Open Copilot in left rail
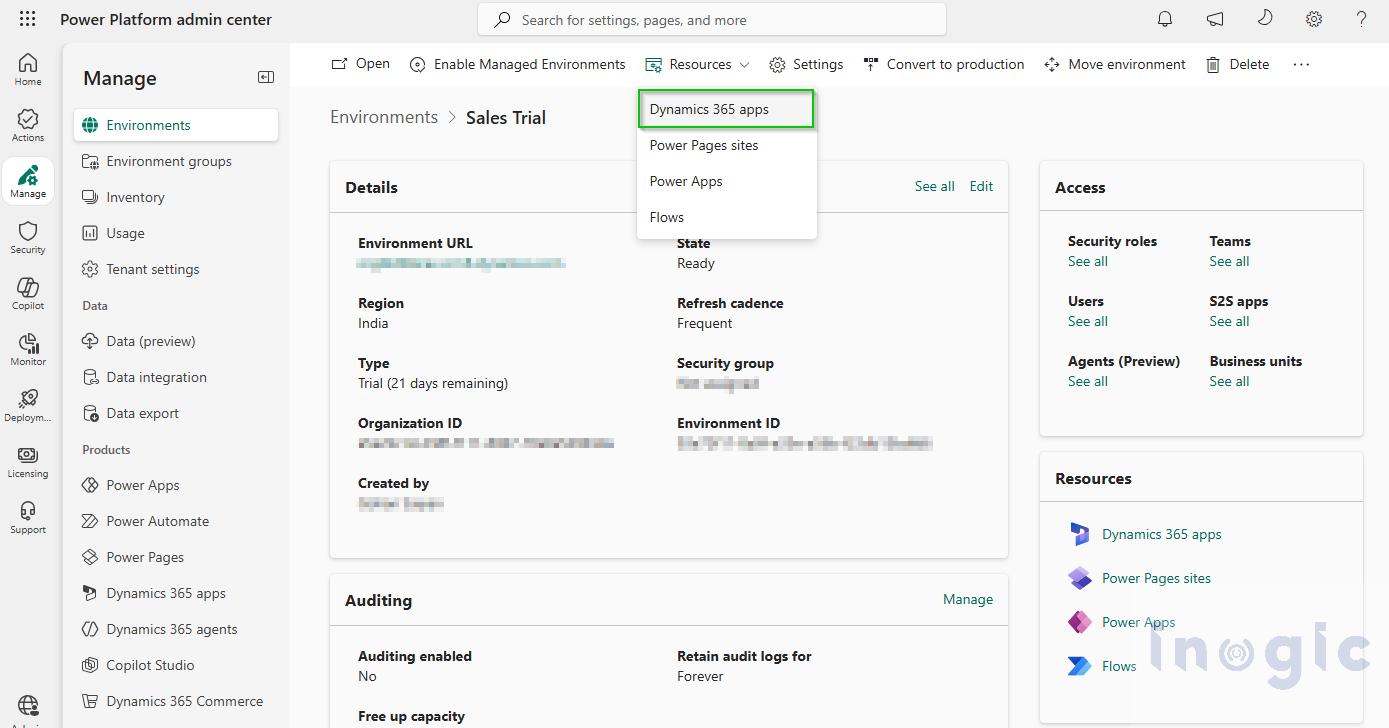Viewport: 1389px width, 728px height. (x=28, y=293)
